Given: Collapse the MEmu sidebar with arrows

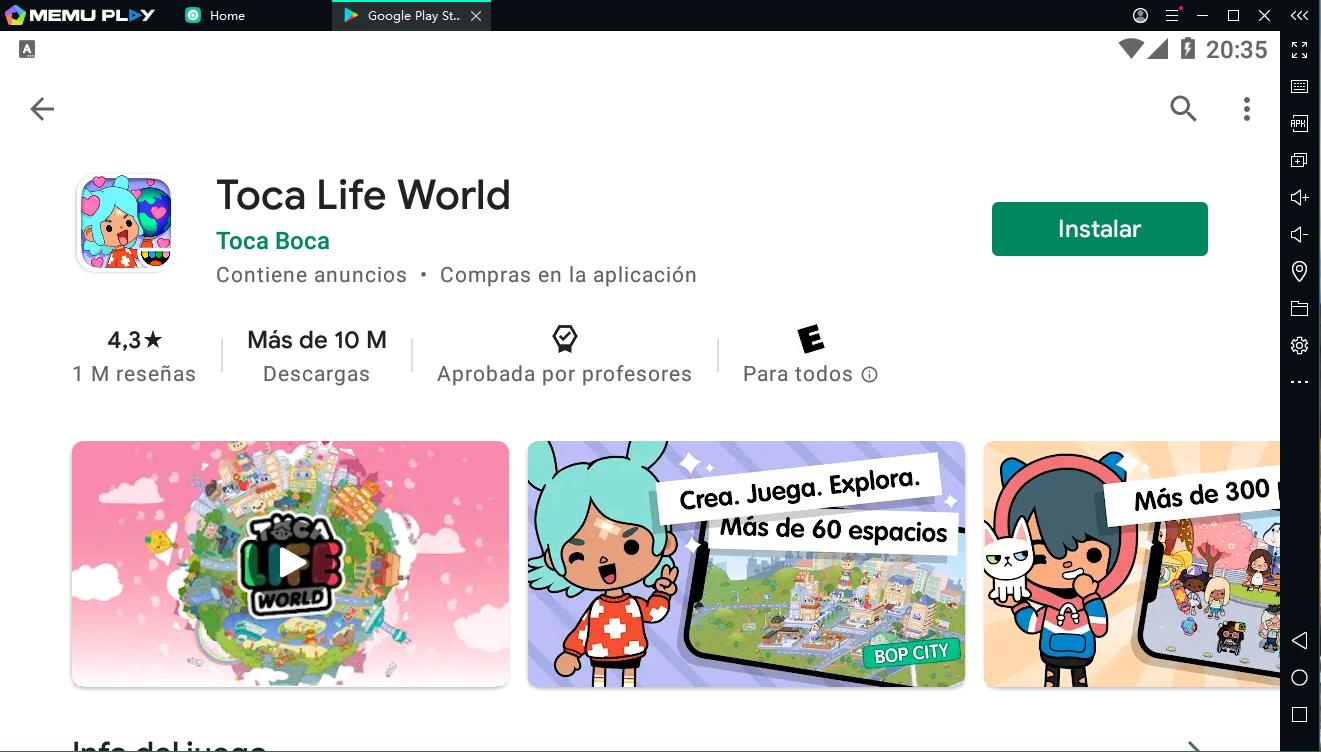Looking at the screenshot, I should (1299, 15).
